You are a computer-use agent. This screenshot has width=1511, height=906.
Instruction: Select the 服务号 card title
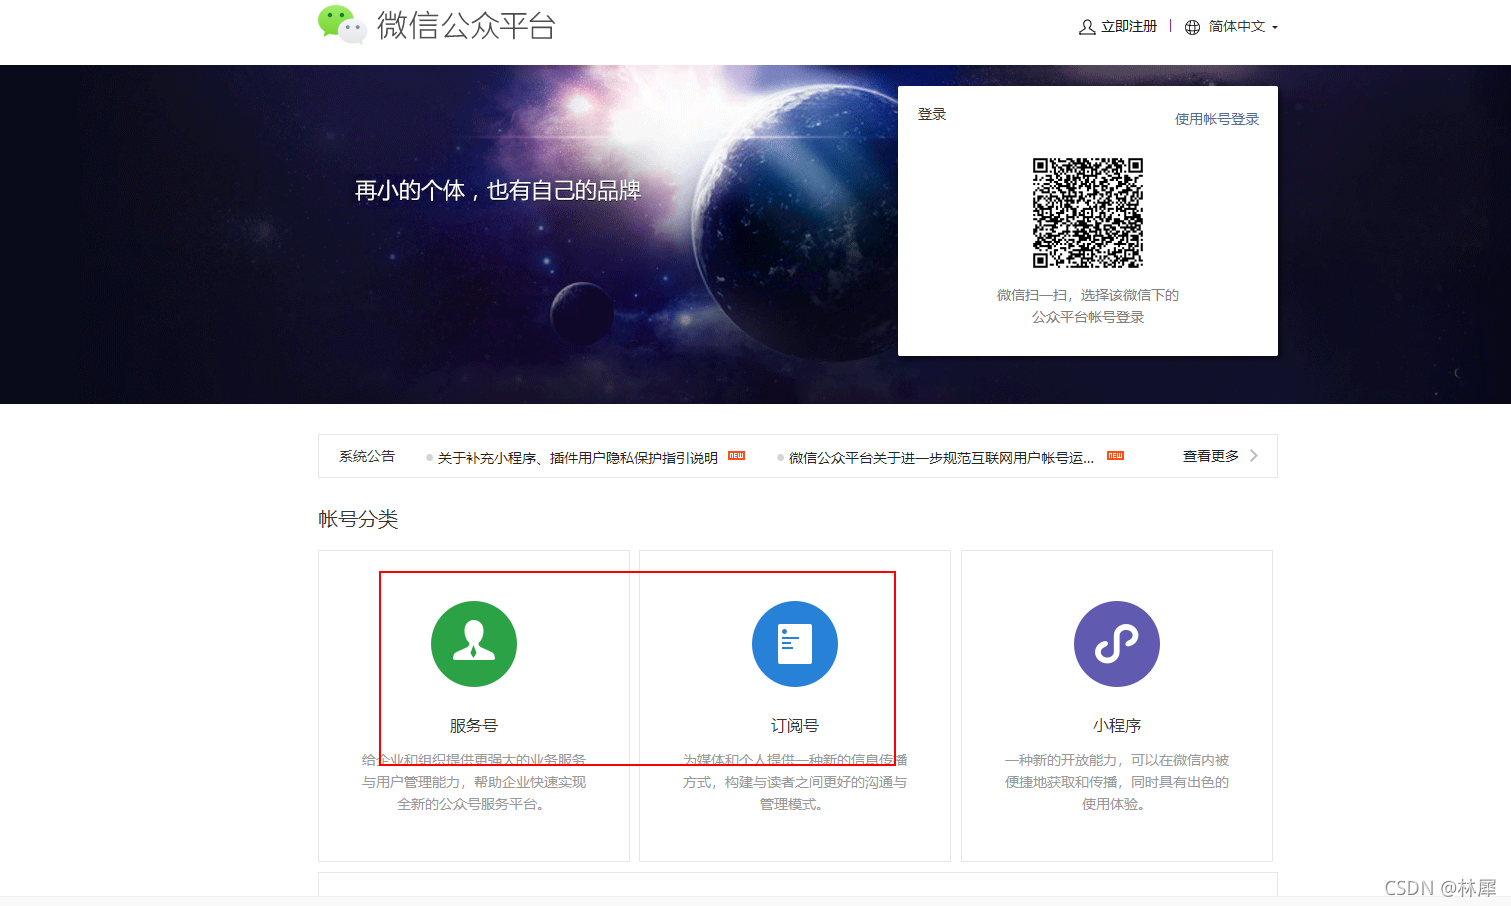click(x=474, y=726)
